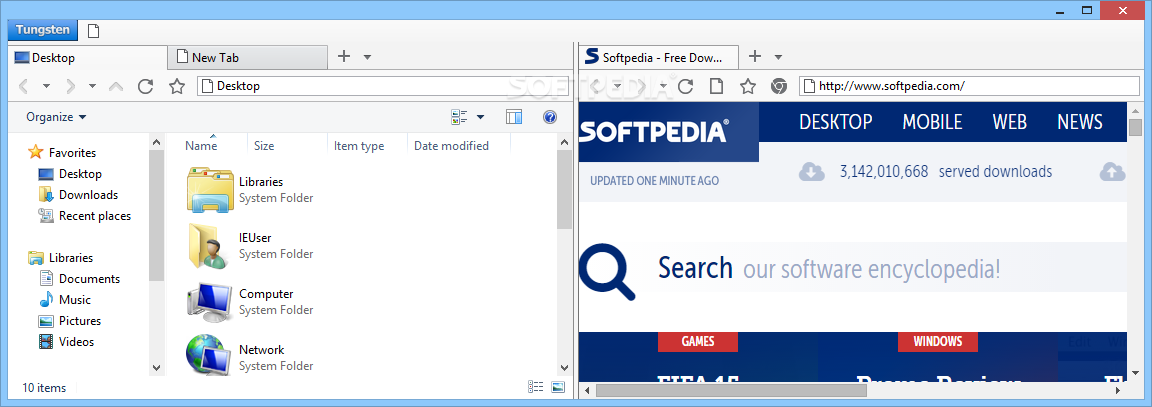Click the Desktop address field
This screenshot has height=407, width=1152.
pyautogui.click(x=384, y=86)
